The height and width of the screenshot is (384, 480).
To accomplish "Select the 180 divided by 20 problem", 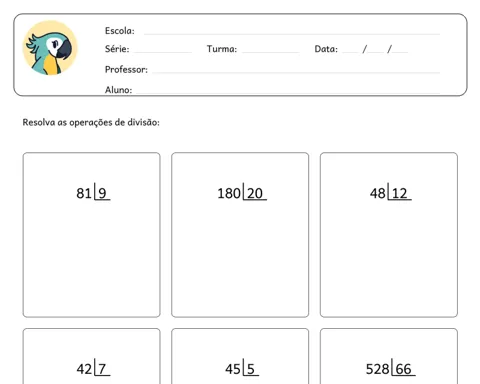I will click(x=240, y=235).
